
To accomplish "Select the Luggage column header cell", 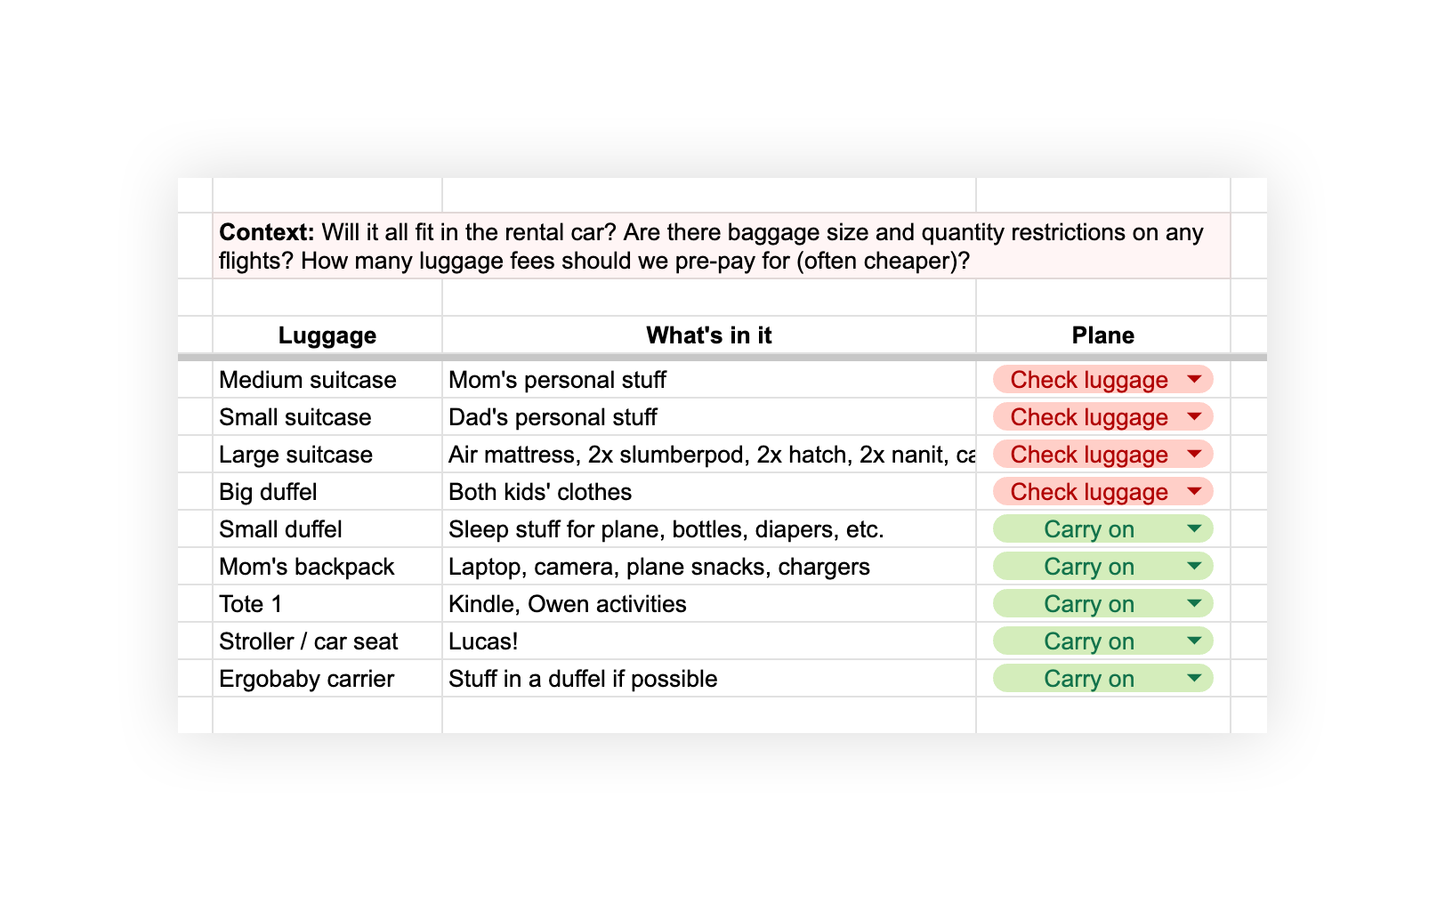I will 327,336.
